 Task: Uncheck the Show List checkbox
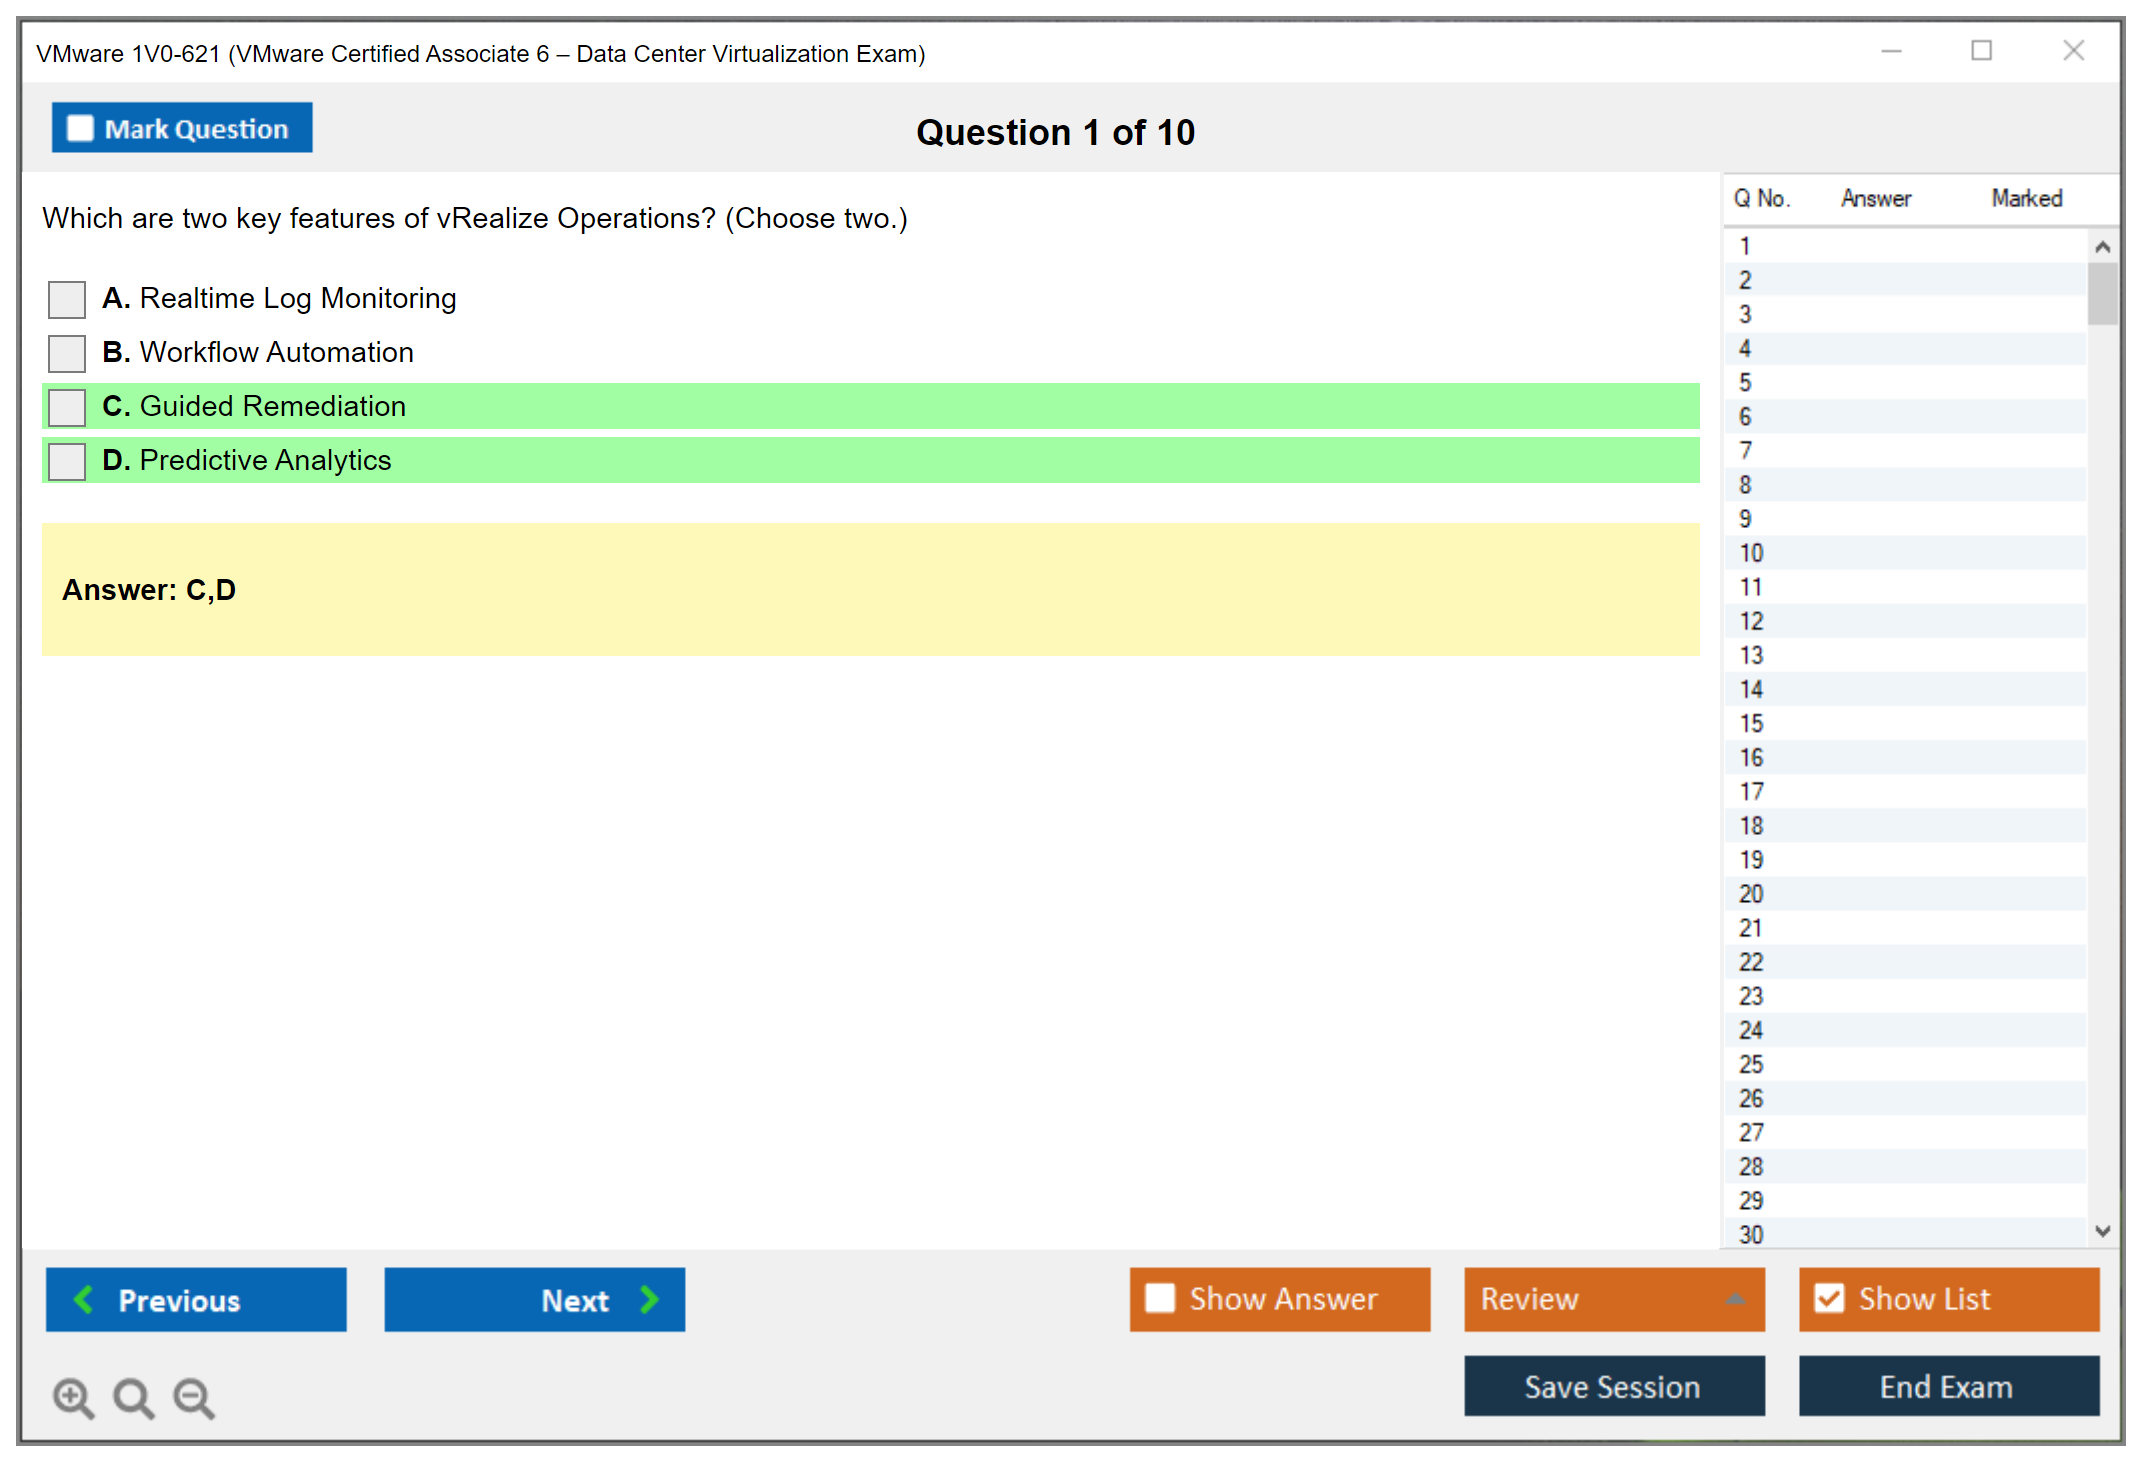point(1829,1298)
